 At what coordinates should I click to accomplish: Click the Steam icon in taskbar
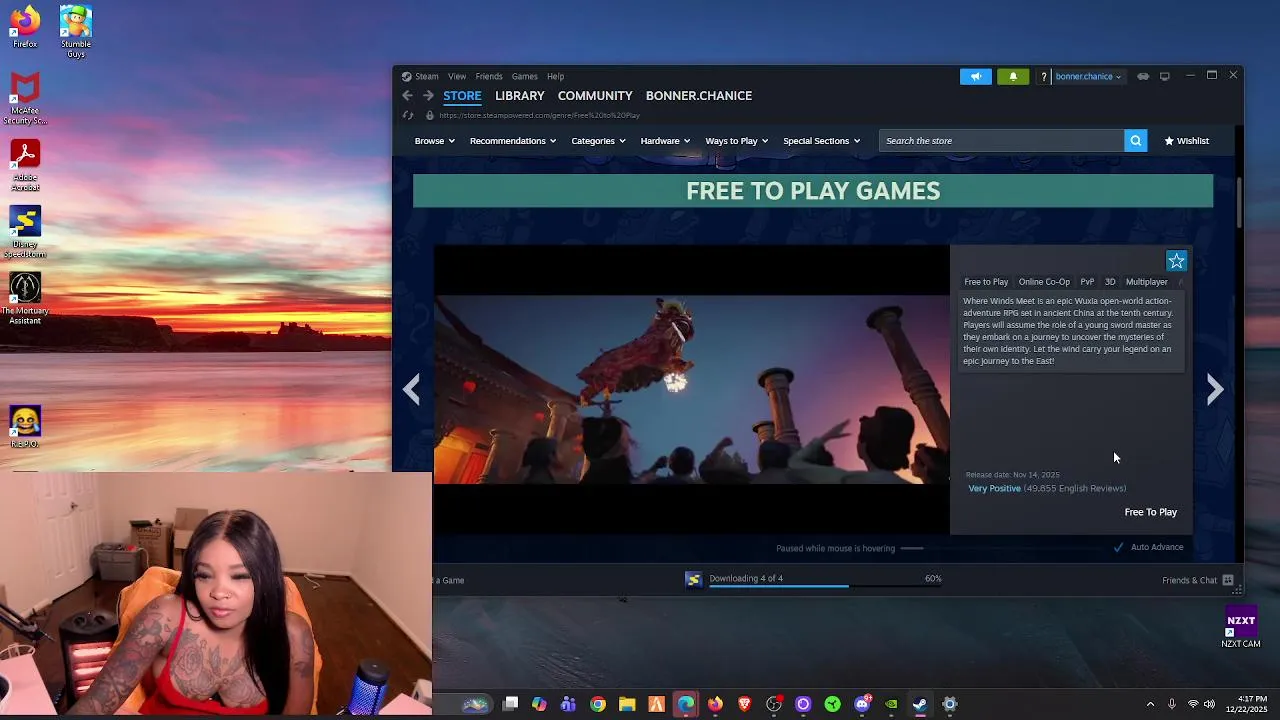tap(920, 704)
